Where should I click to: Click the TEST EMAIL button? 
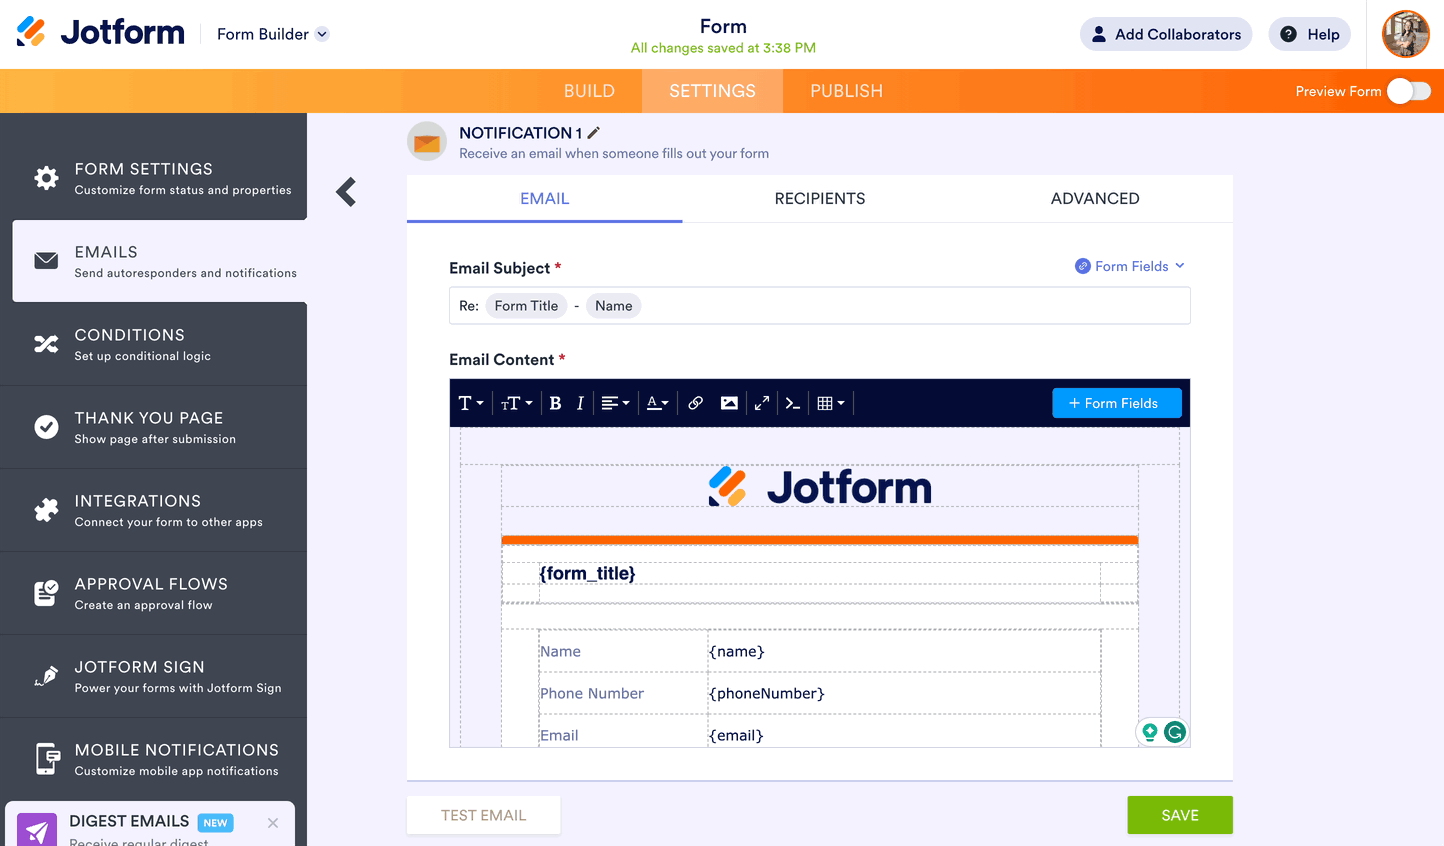483,815
